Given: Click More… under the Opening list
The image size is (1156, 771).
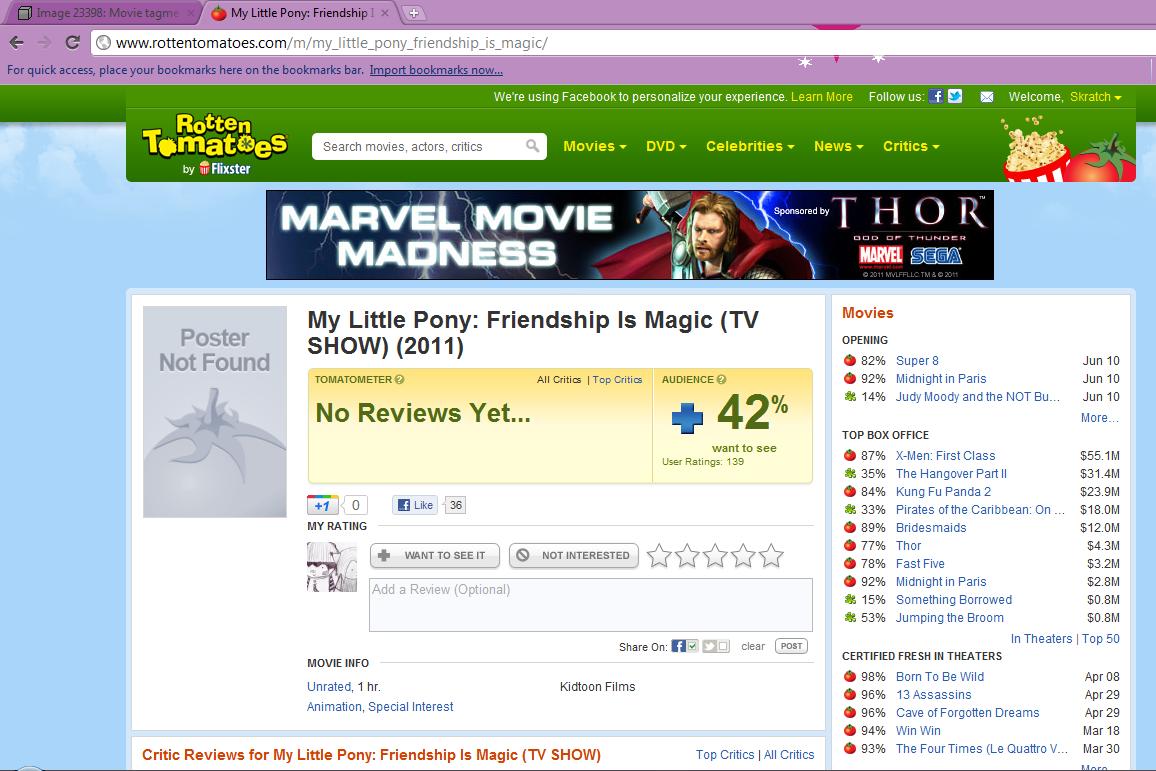Looking at the screenshot, I should [x=1100, y=417].
